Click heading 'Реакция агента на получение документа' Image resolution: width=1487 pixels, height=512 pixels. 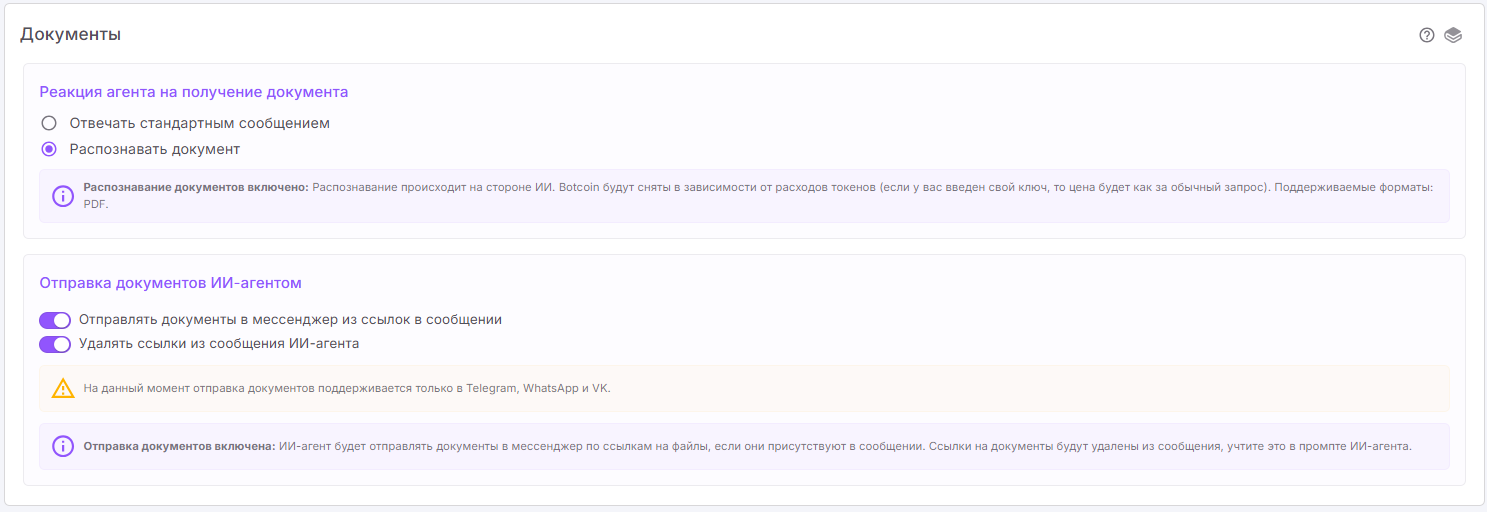[194, 91]
